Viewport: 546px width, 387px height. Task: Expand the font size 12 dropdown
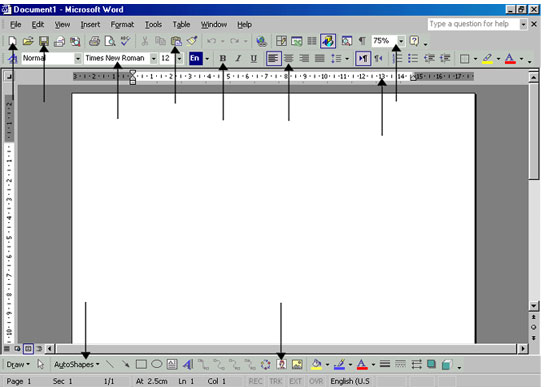(x=179, y=58)
